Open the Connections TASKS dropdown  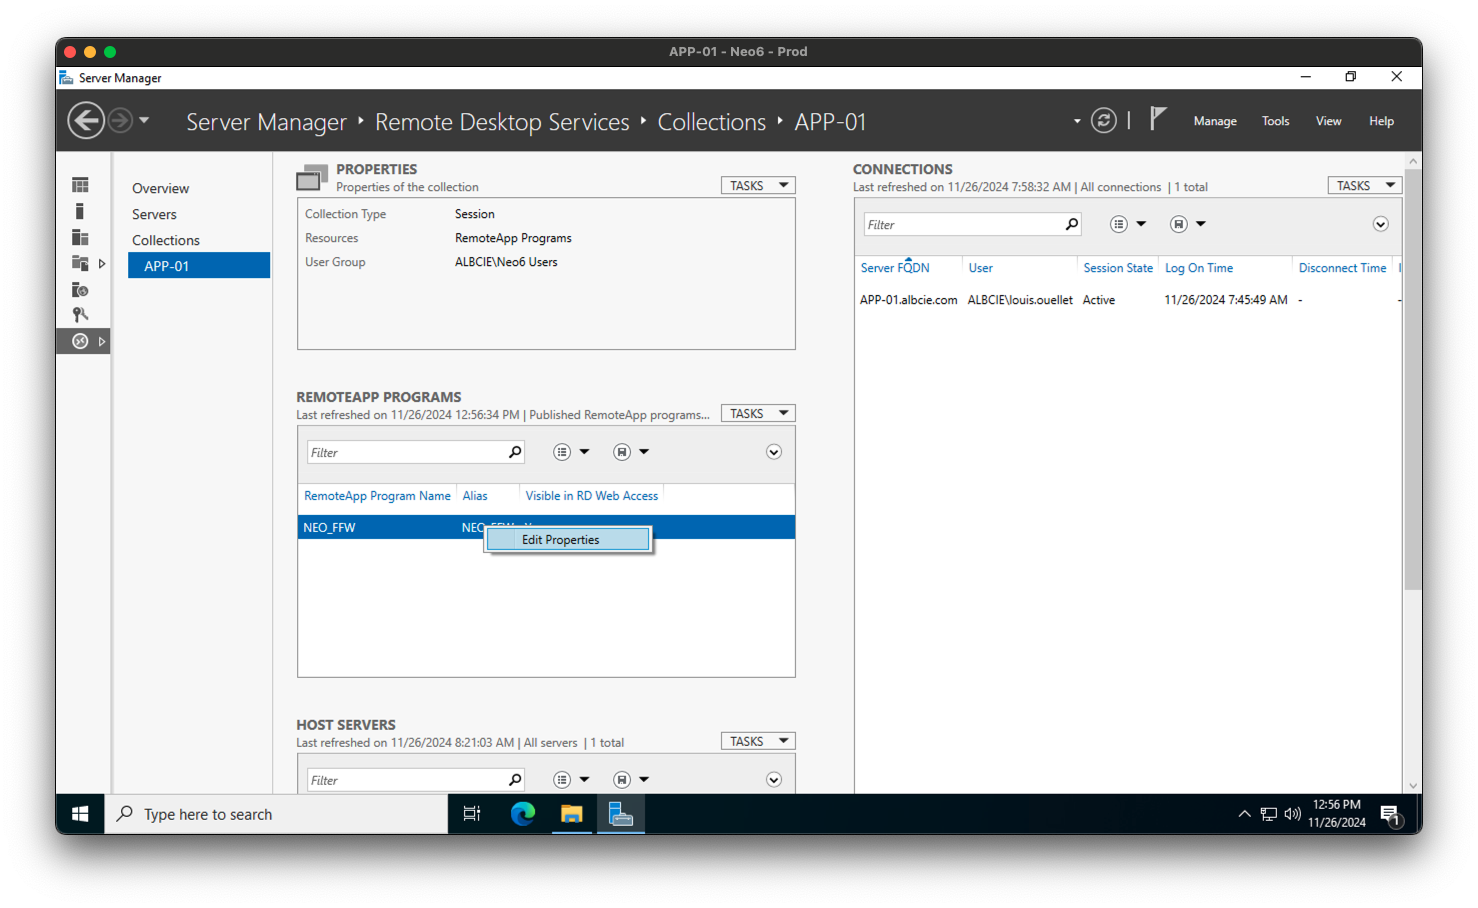1364,184
